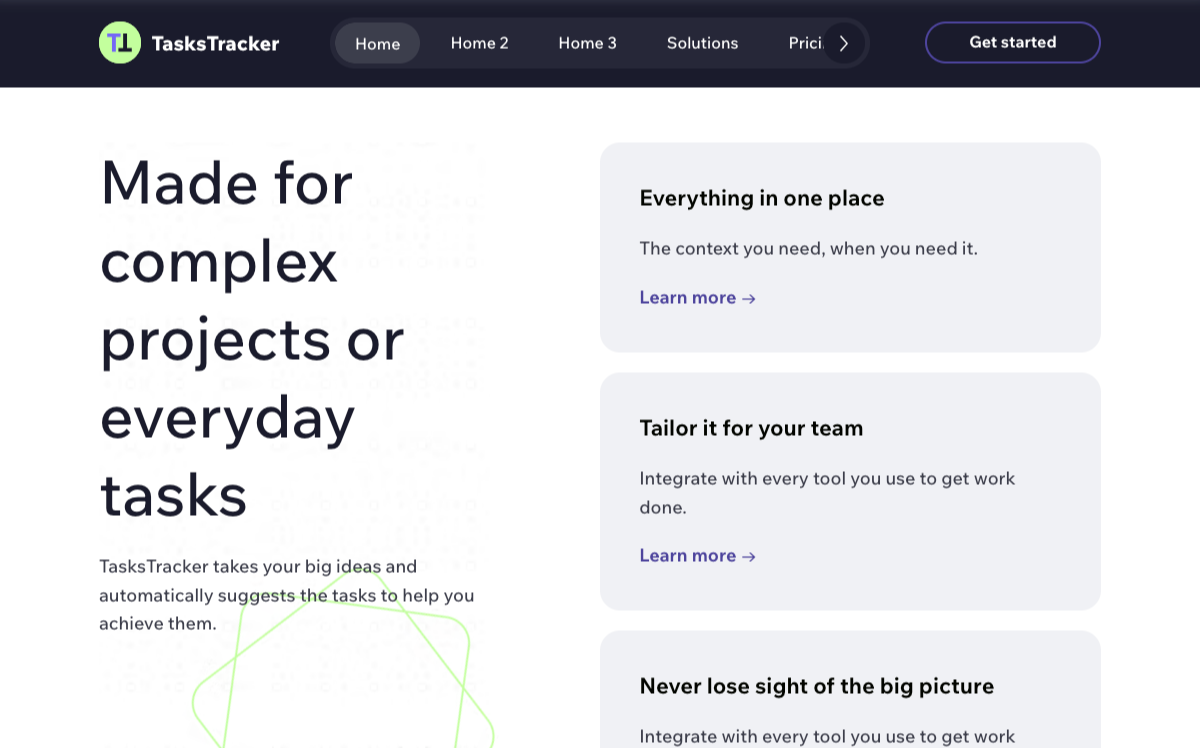This screenshot has height=748, width=1200.
Task: Open the Home 3 navigation item
Action: coord(587,43)
